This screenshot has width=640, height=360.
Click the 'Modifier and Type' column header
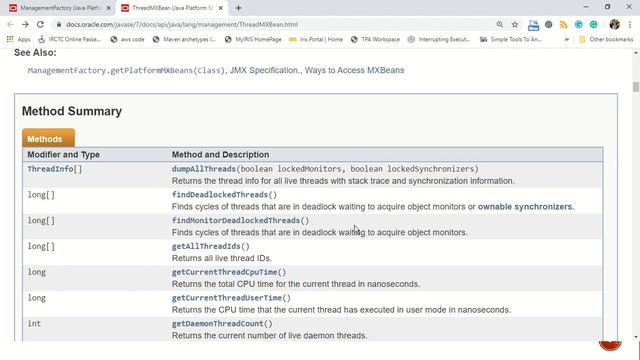tap(63, 155)
